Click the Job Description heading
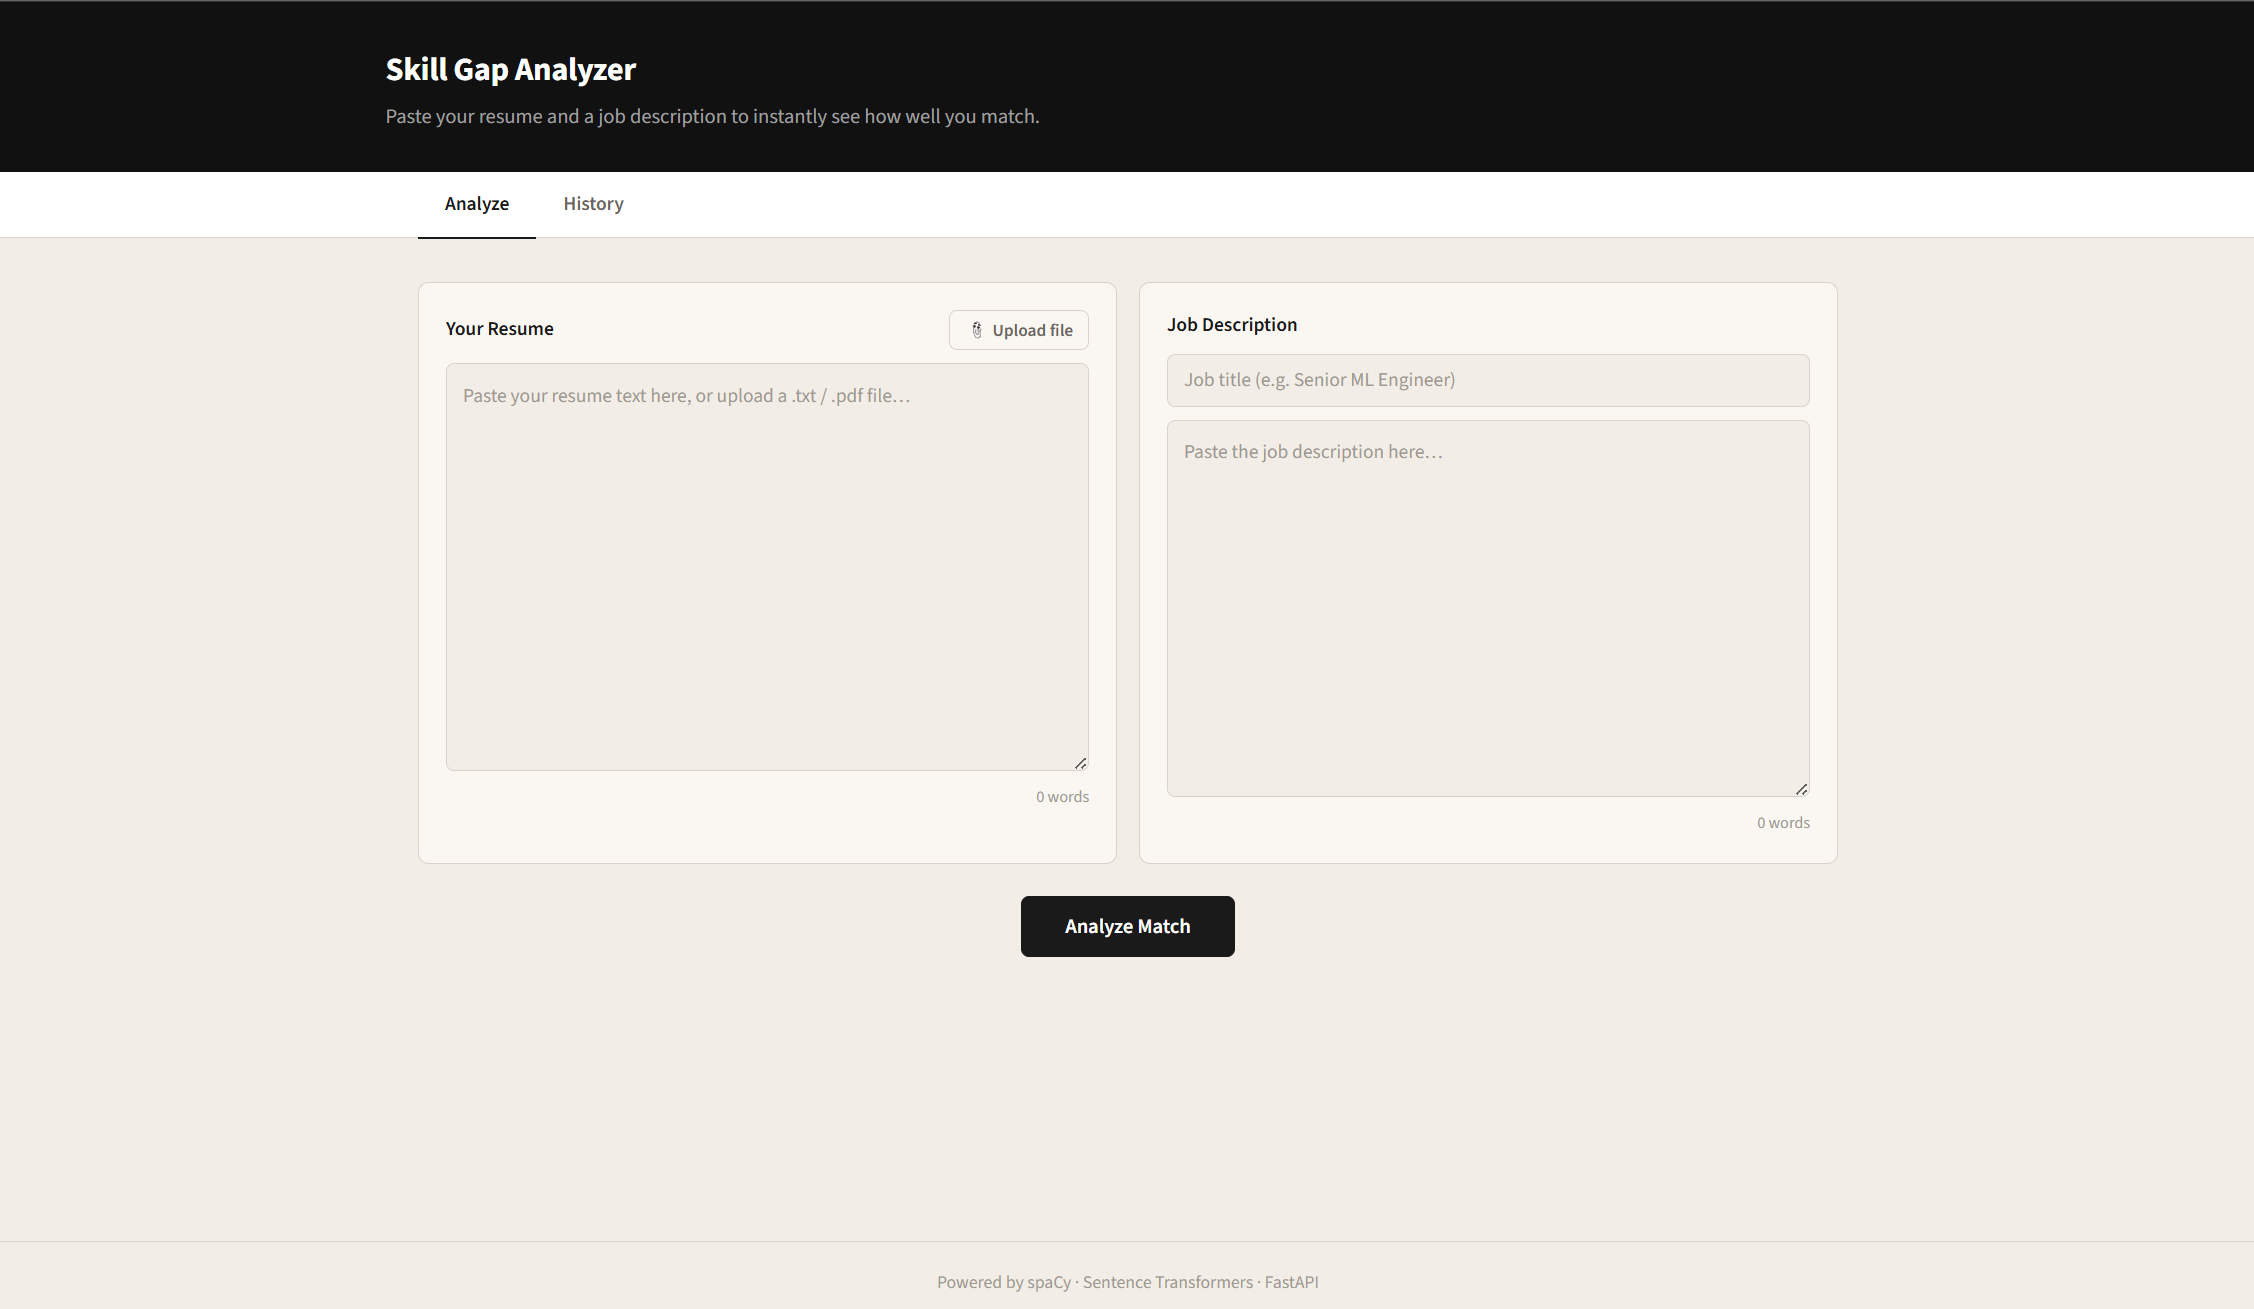 [1232, 325]
